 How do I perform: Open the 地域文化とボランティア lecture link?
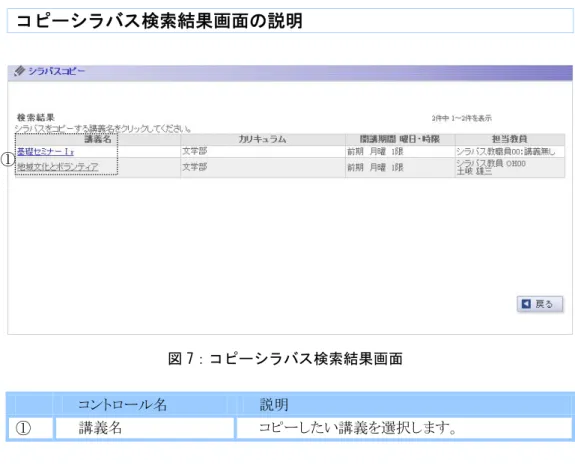coord(58,167)
